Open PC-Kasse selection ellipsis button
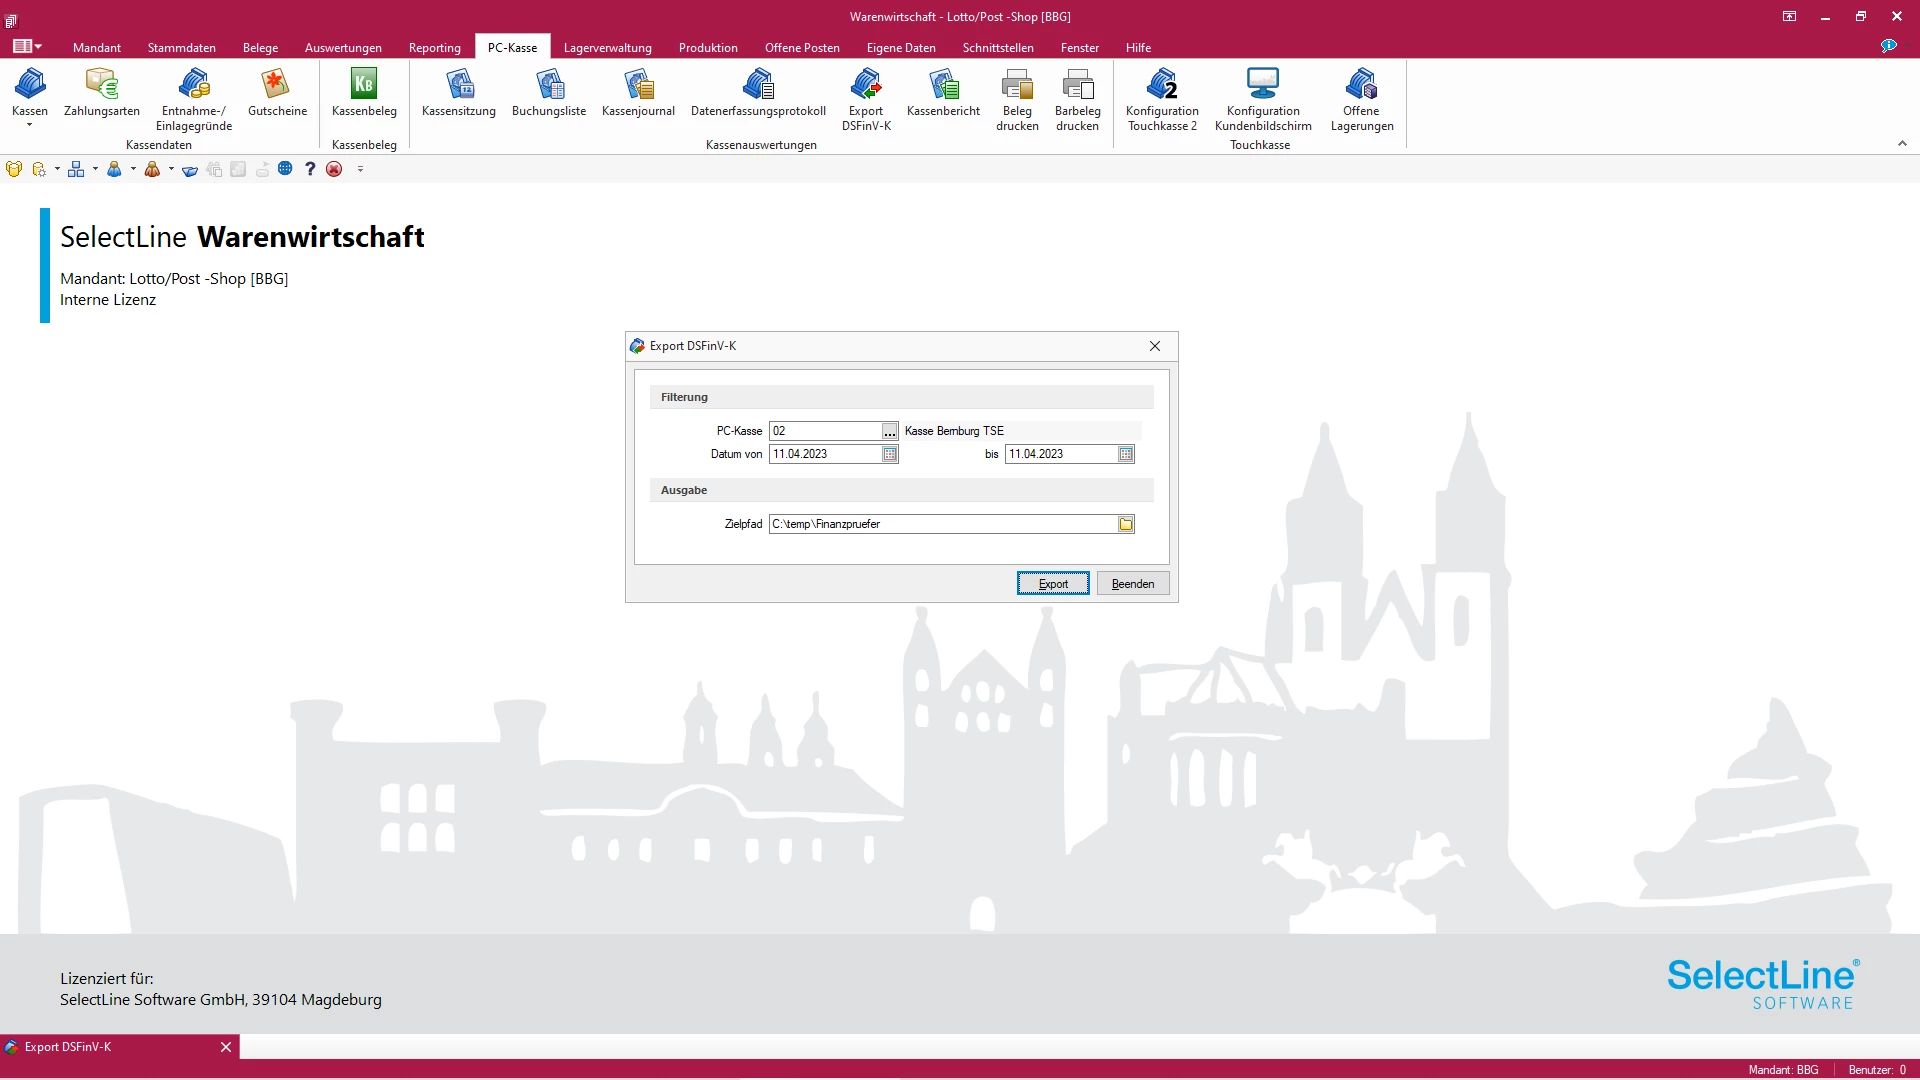The image size is (1920, 1080). (x=889, y=431)
